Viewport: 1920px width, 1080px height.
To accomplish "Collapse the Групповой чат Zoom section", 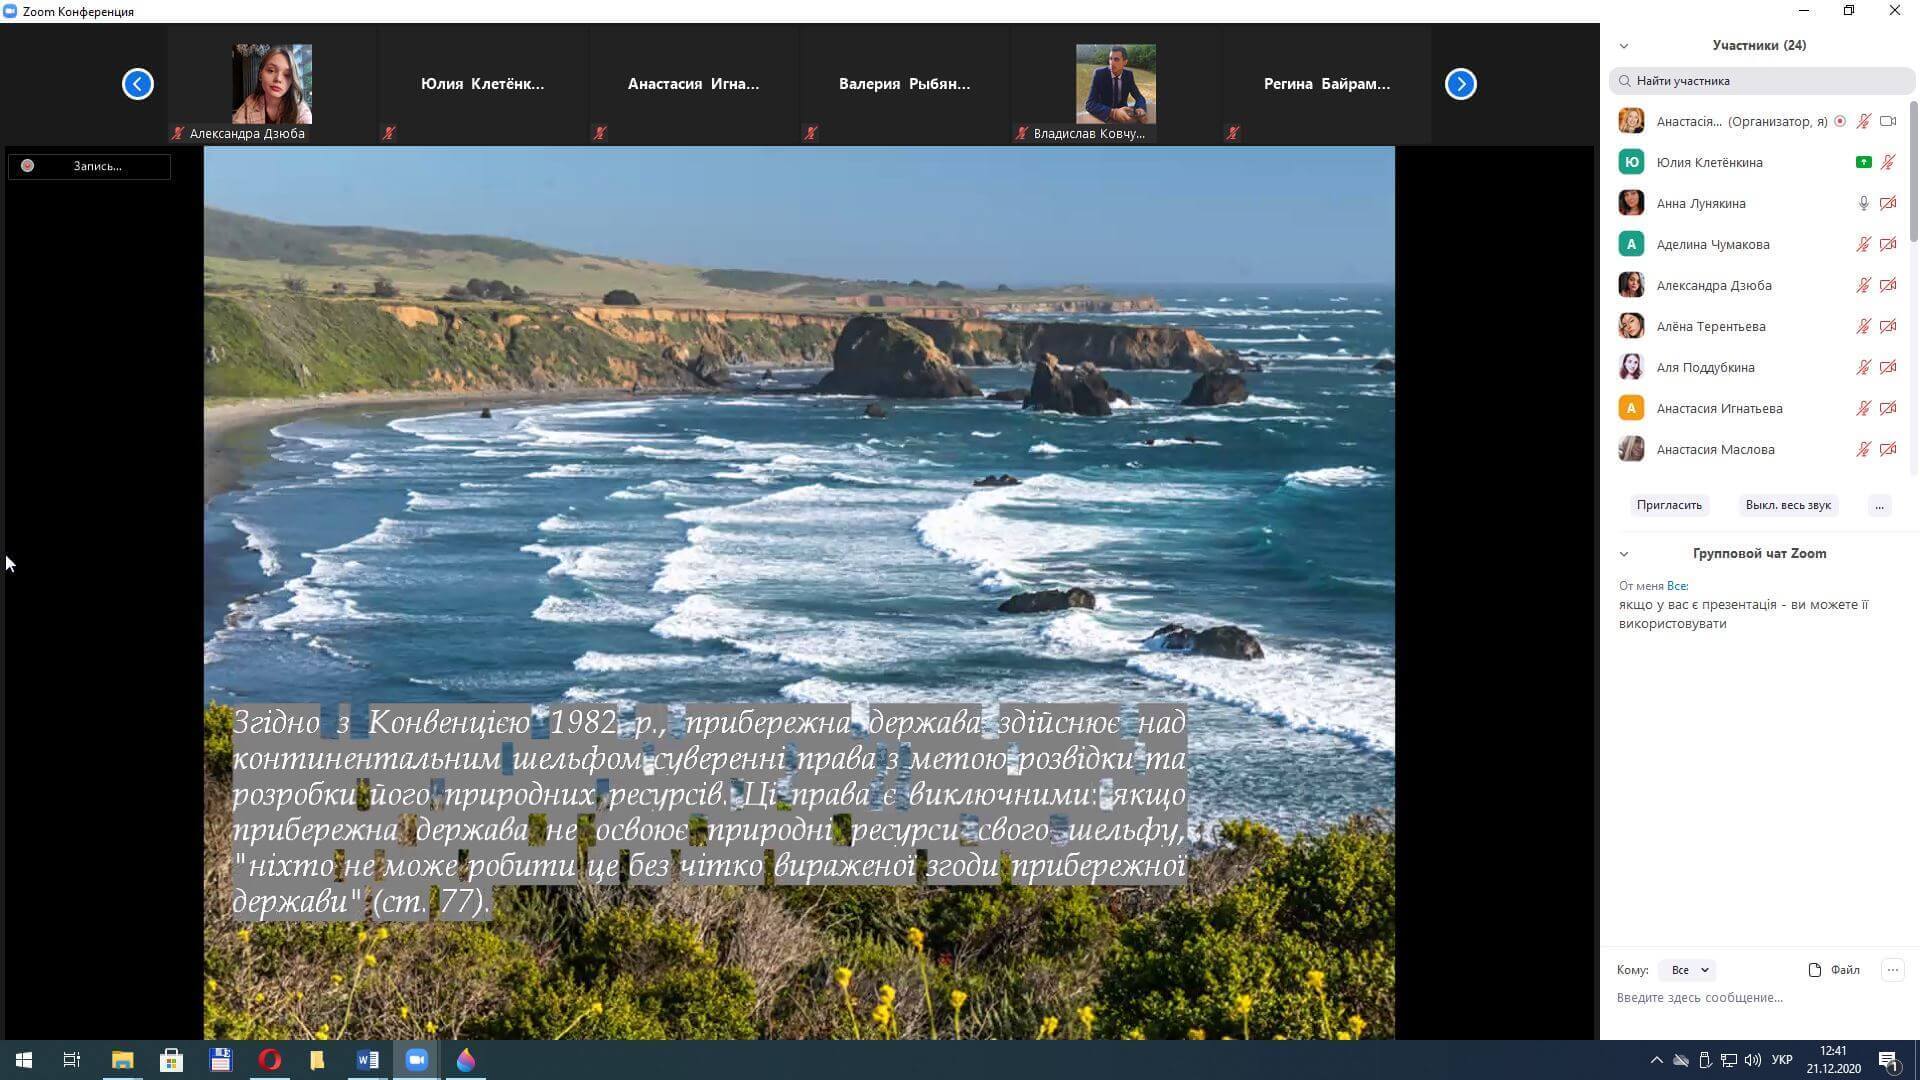I will [x=1624, y=554].
